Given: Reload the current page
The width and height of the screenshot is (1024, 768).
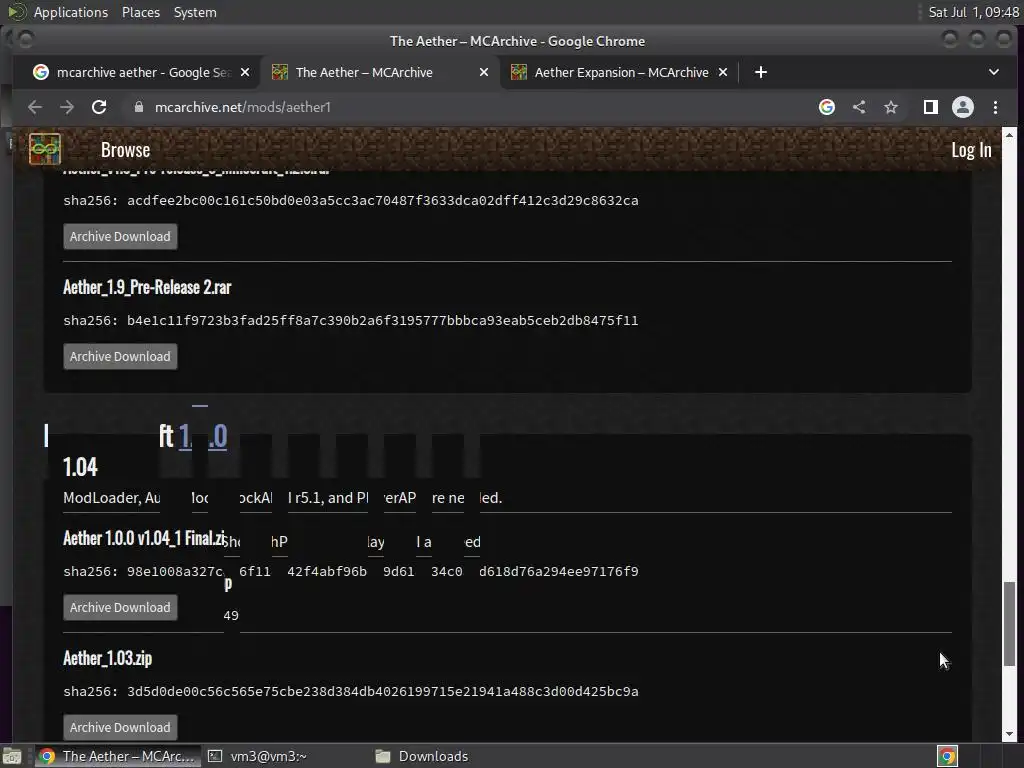Looking at the screenshot, I should 99,107.
